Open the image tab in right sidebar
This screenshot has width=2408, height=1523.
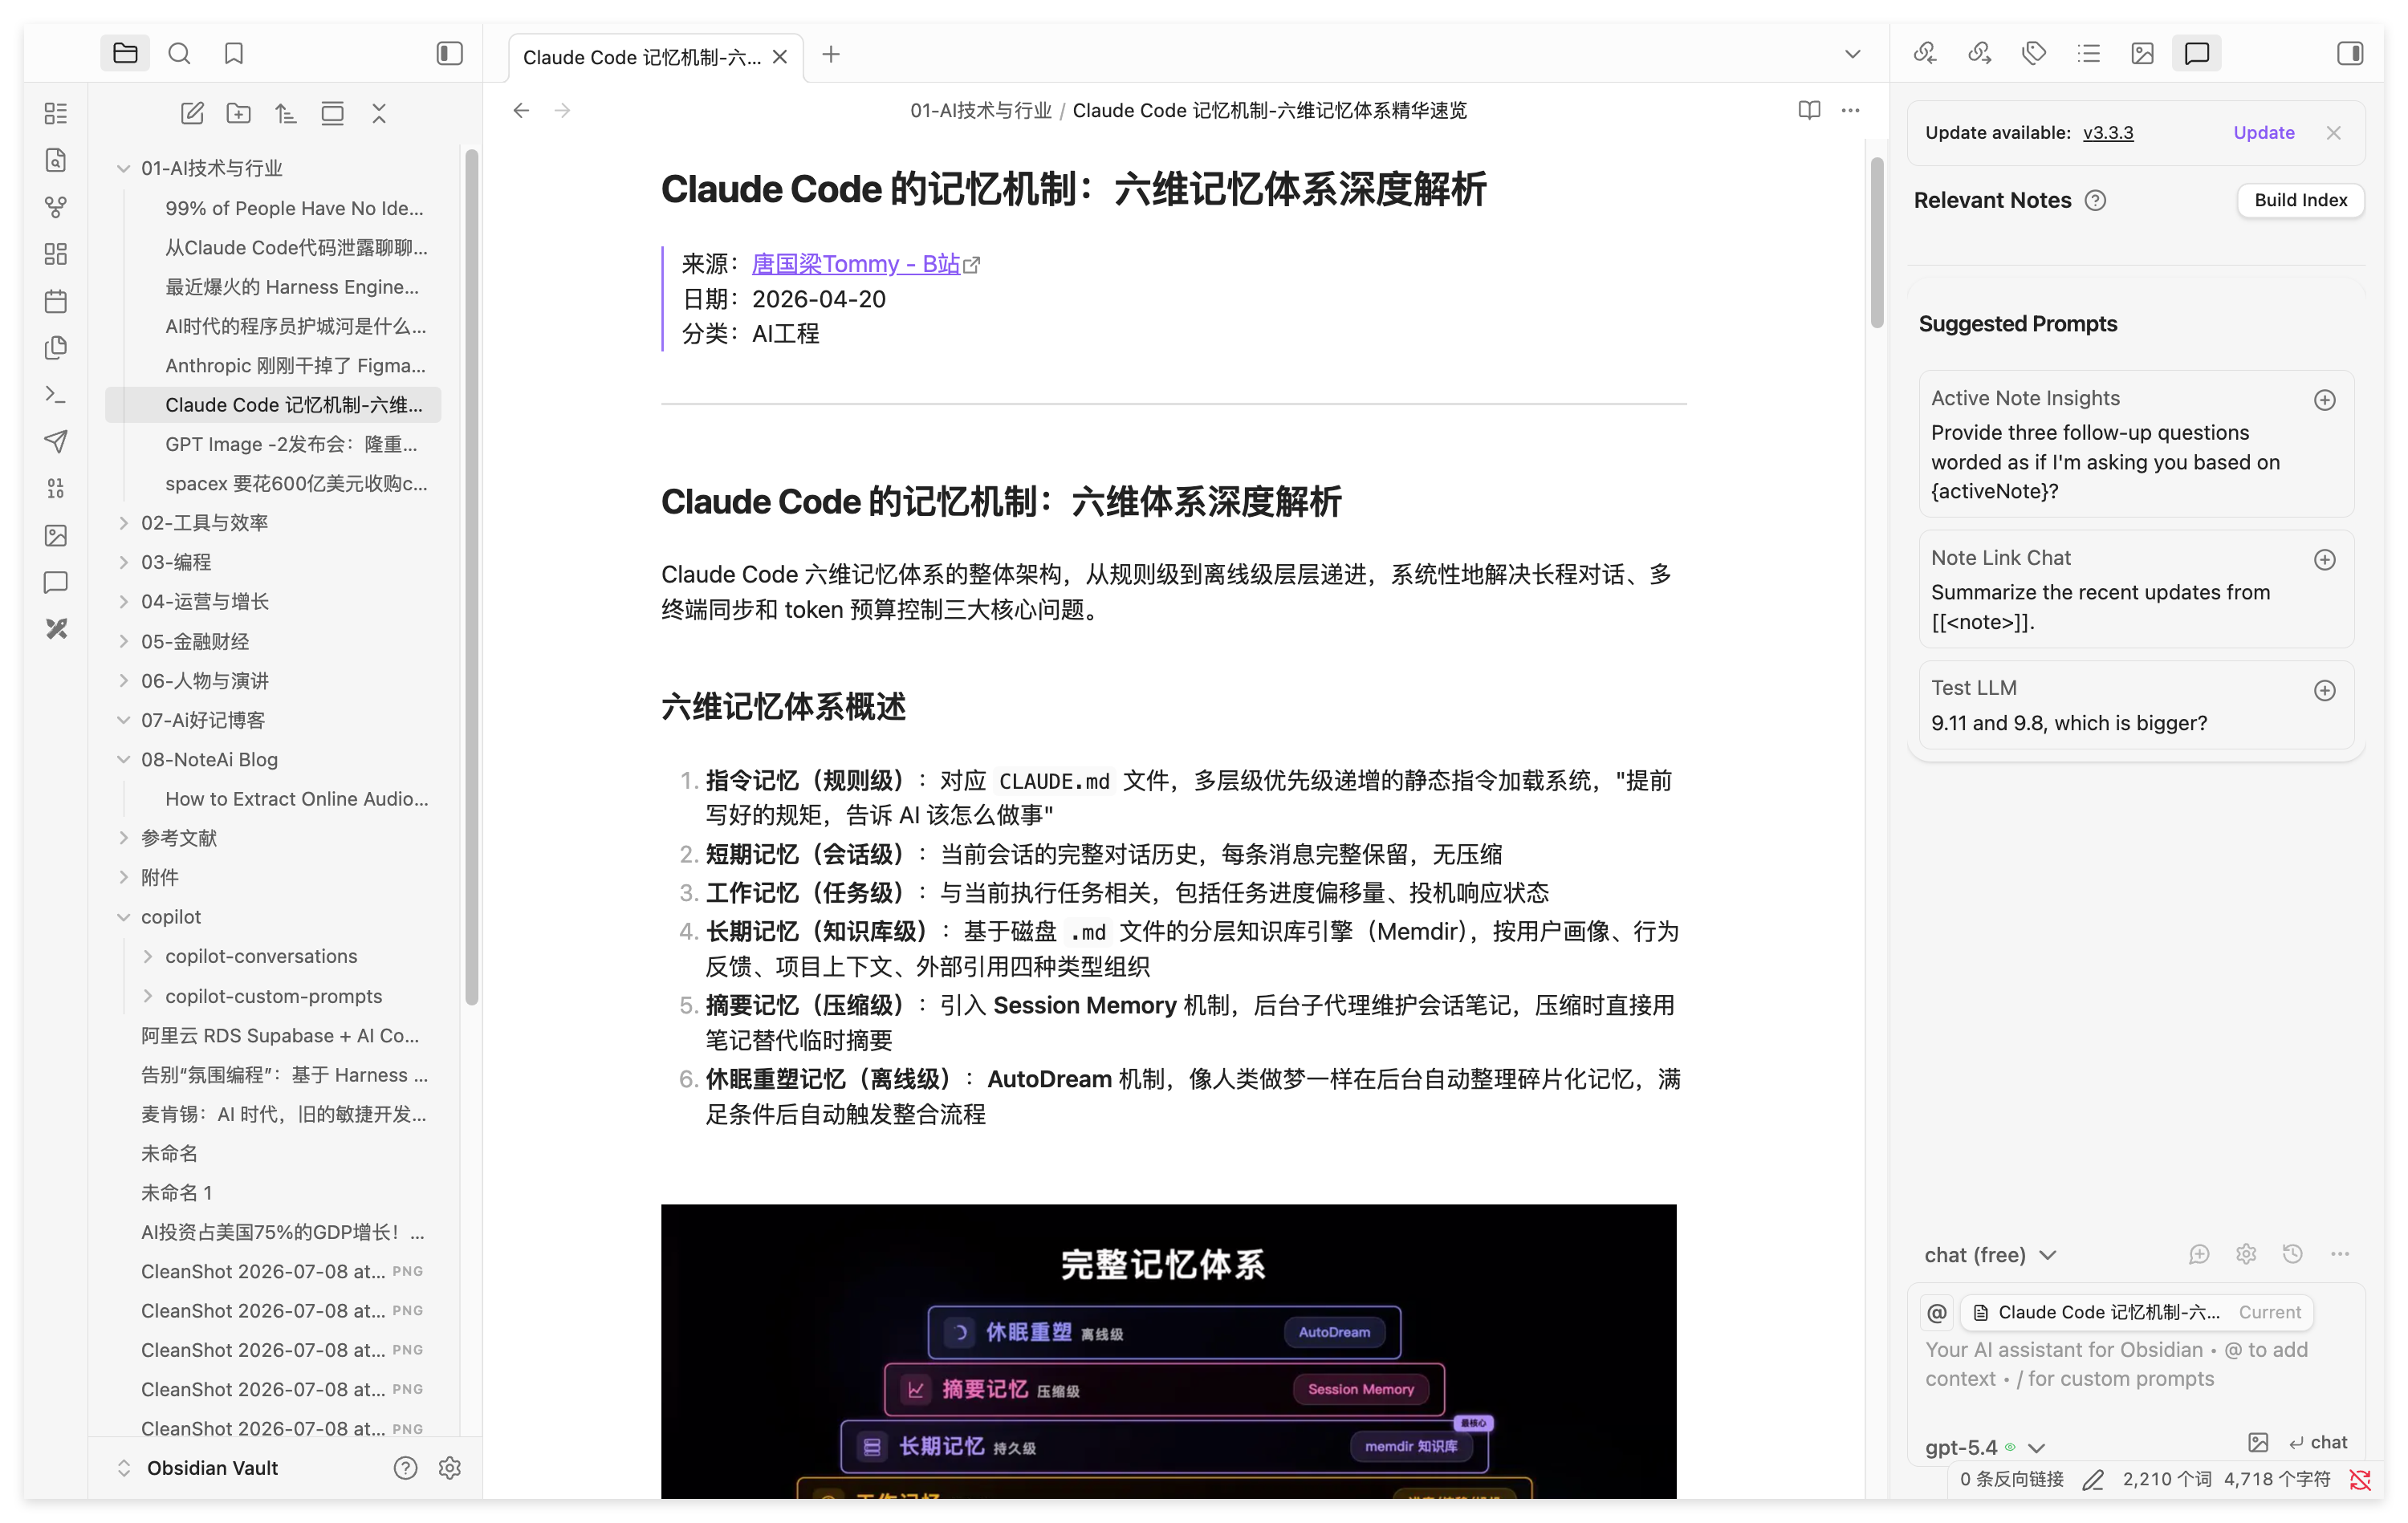pos(2142,53)
